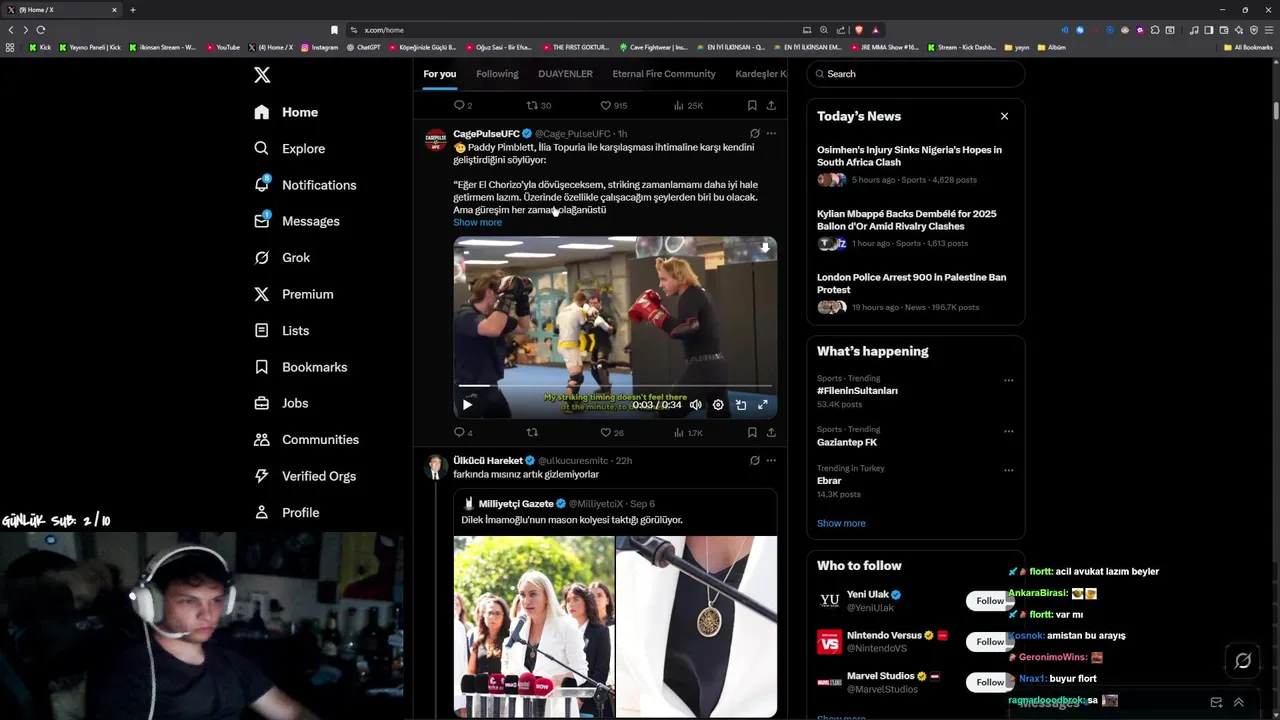This screenshot has height=720, width=1280.
Task: Open video settings gear
Action: point(718,405)
